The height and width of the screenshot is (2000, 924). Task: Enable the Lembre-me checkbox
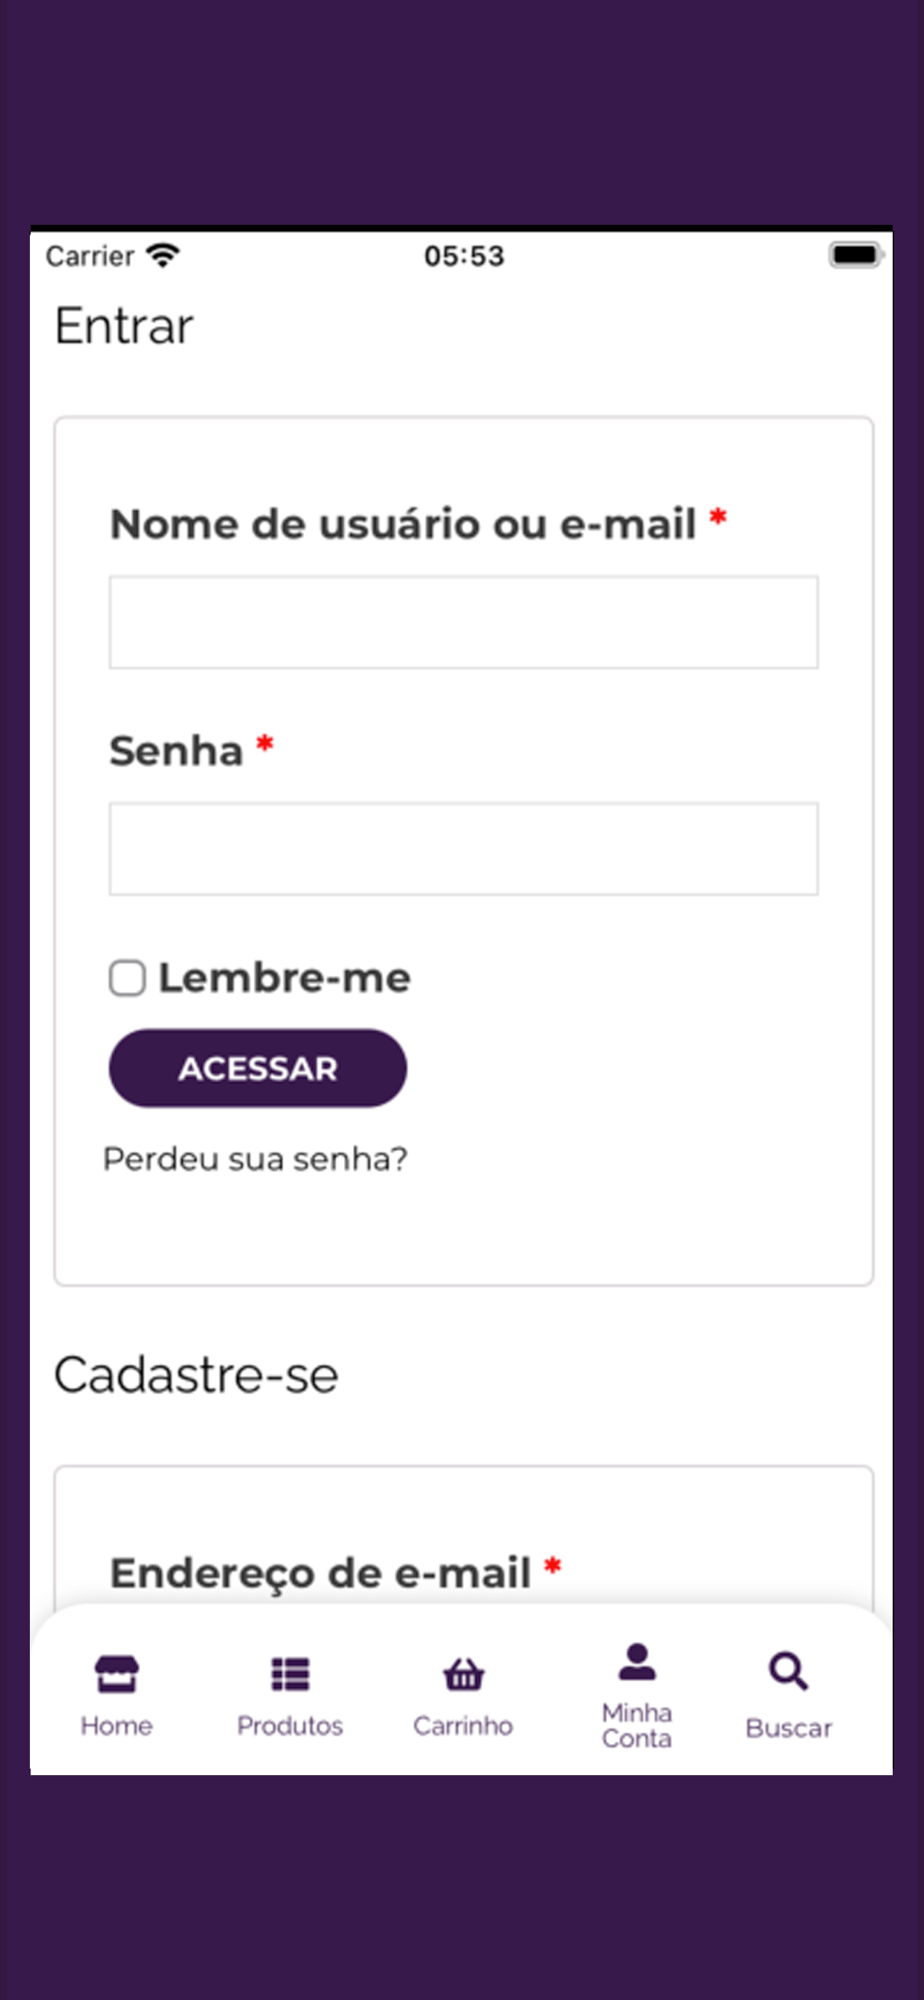pyautogui.click(x=127, y=978)
